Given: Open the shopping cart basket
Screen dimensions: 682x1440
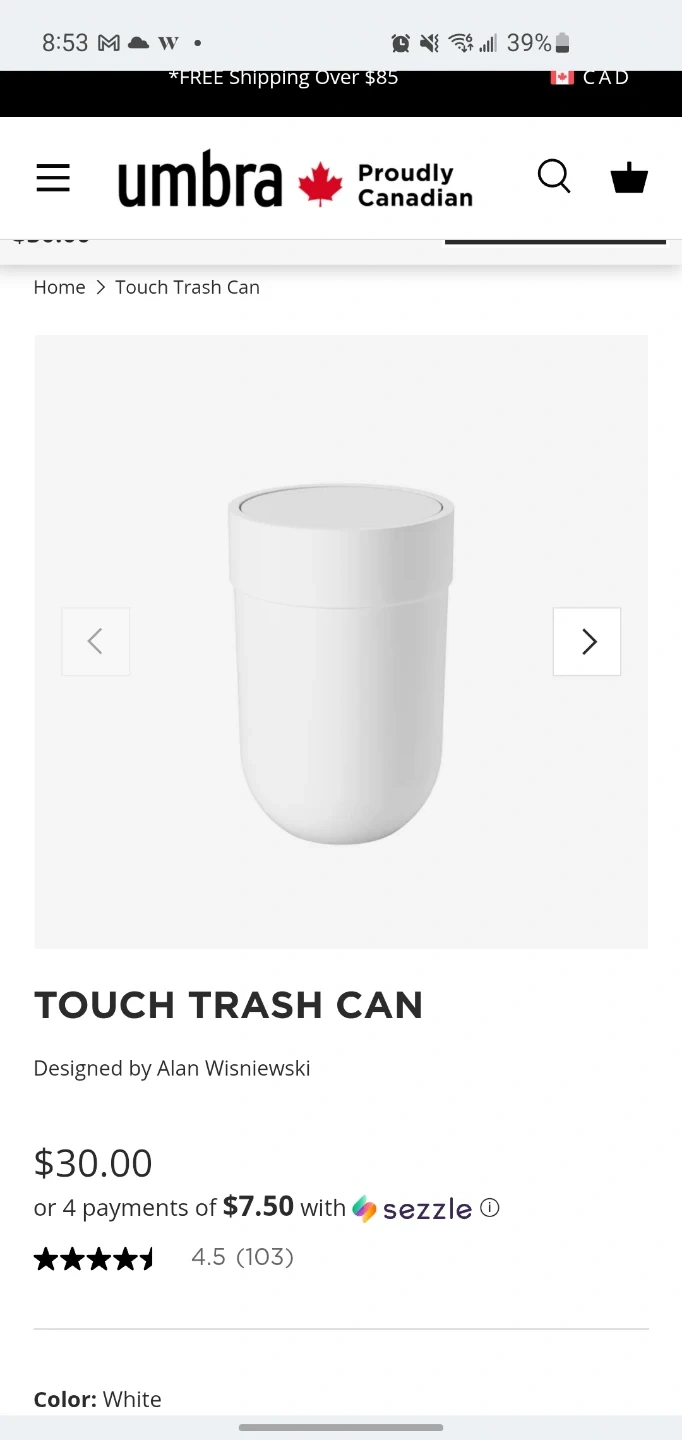Looking at the screenshot, I should pyautogui.click(x=629, y=178).
